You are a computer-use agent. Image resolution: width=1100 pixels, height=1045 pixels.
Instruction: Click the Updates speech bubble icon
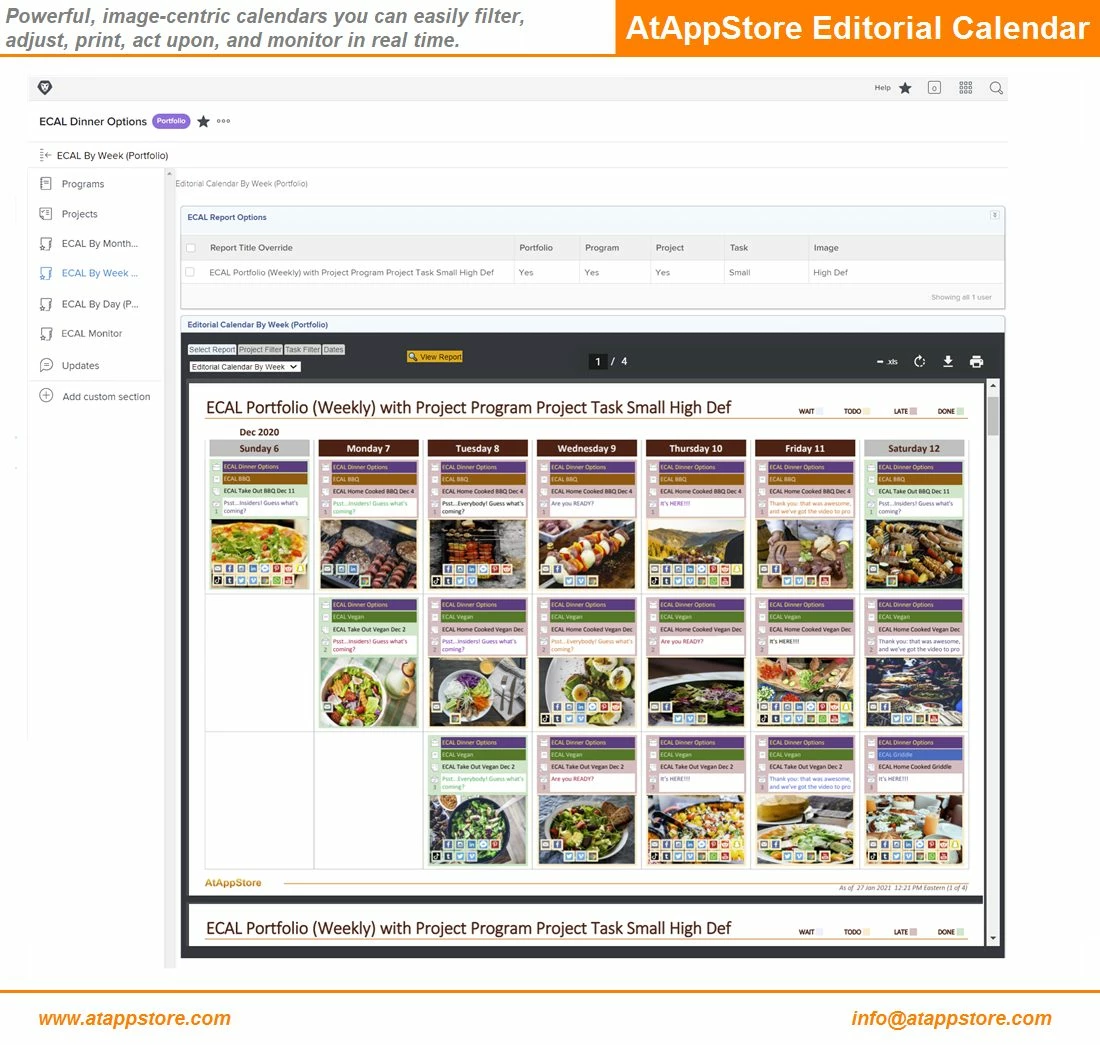(46, 365)
